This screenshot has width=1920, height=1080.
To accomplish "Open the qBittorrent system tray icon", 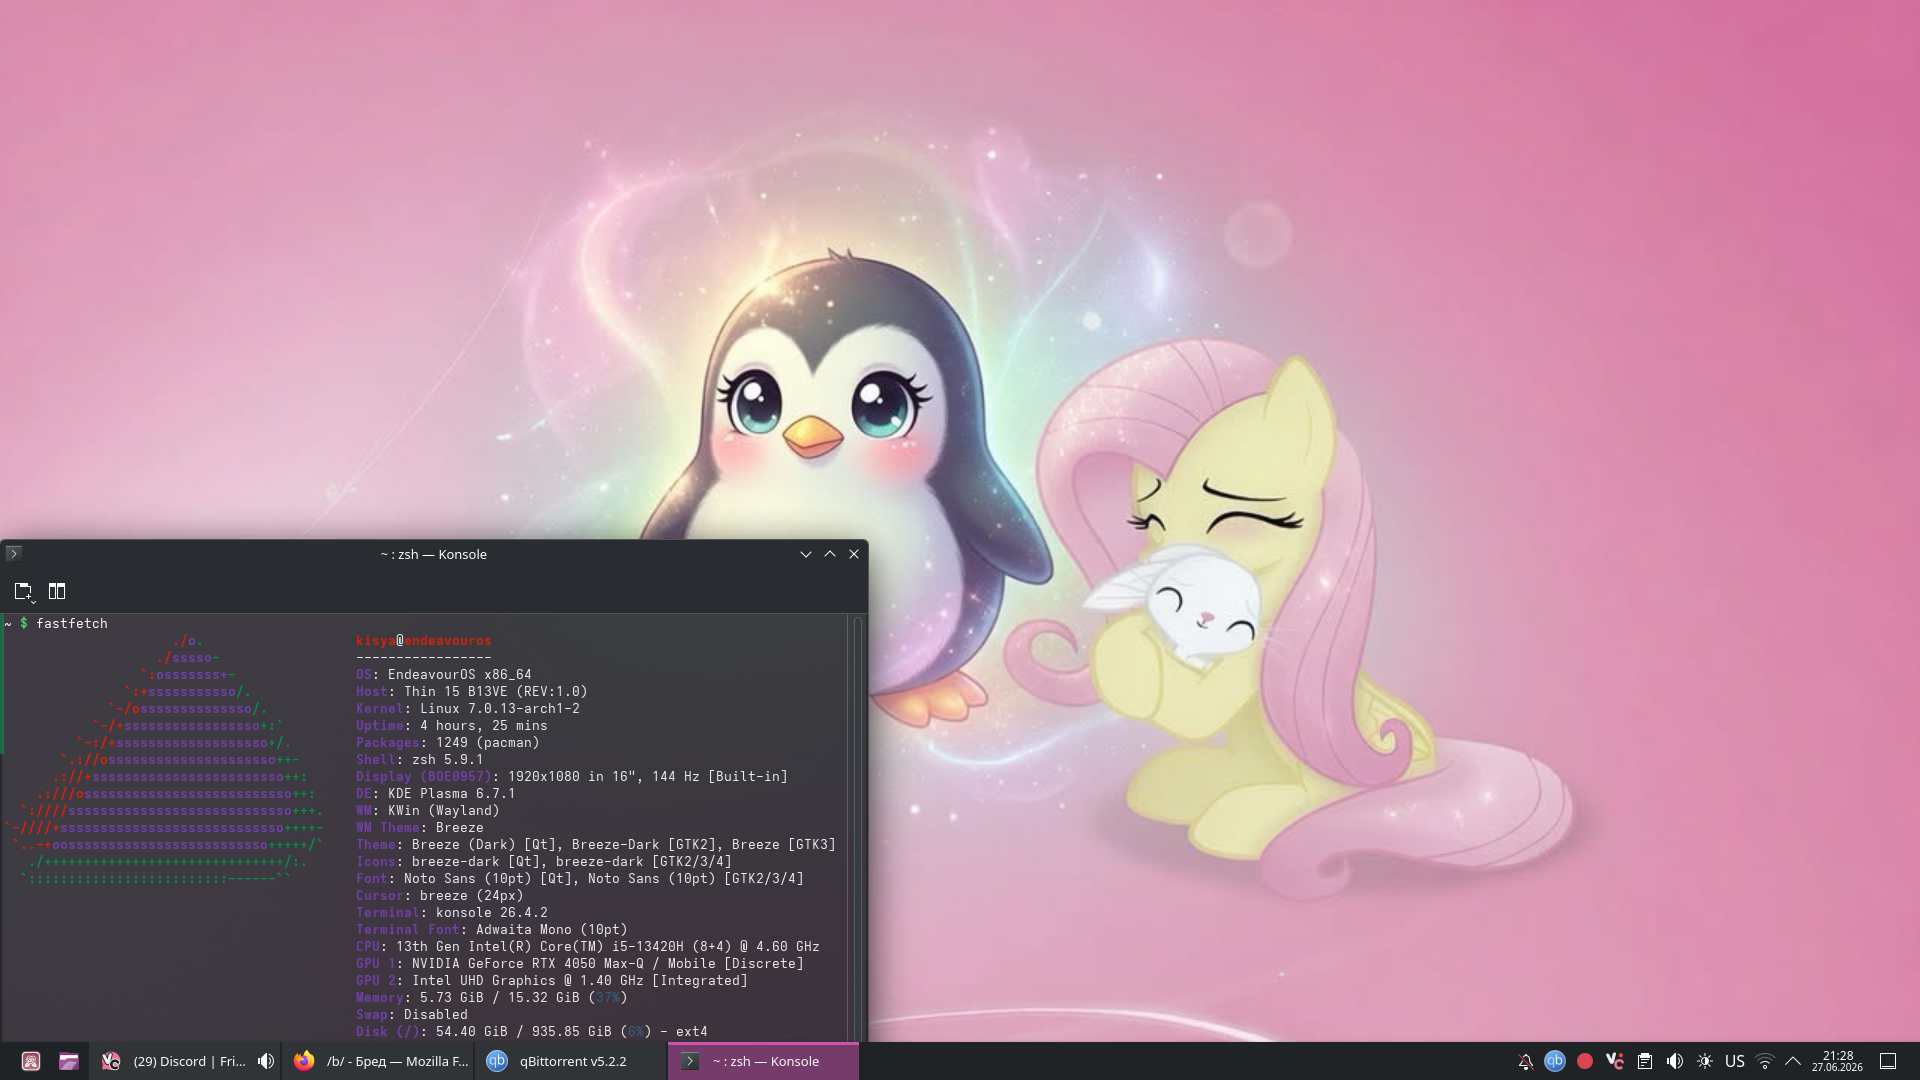I will (x=1555, y=1061).
